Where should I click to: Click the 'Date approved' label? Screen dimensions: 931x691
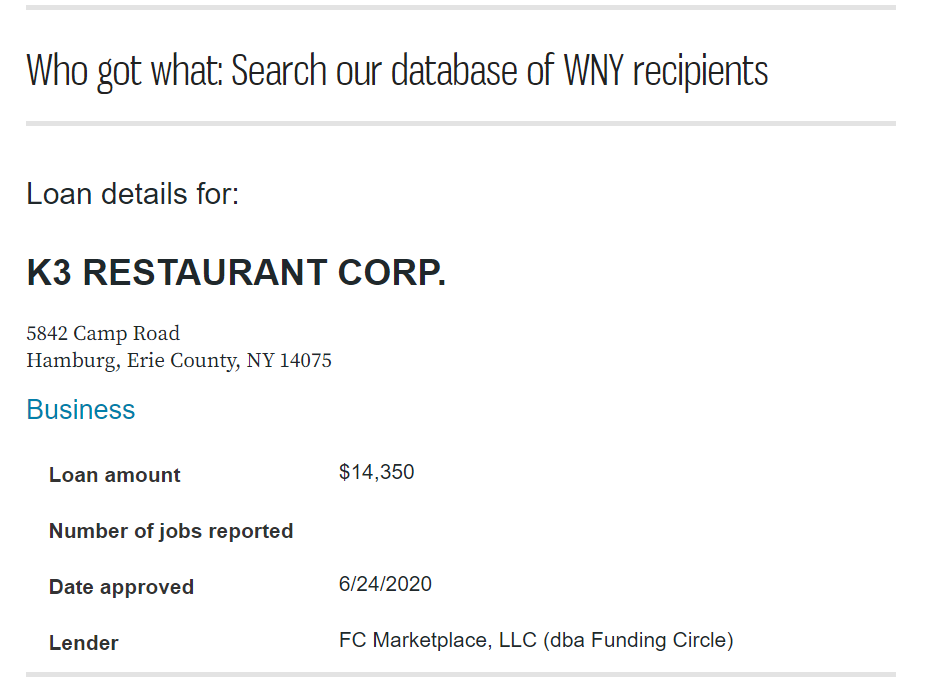click(121, 587)
